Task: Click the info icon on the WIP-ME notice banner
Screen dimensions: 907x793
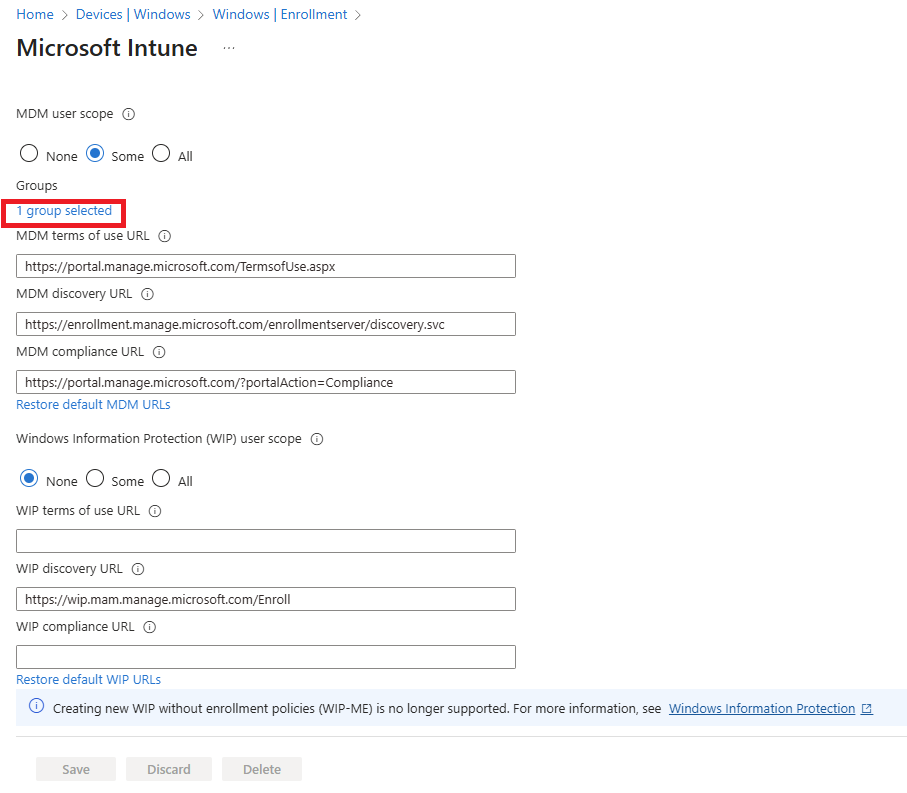Action: click(37, 708)
